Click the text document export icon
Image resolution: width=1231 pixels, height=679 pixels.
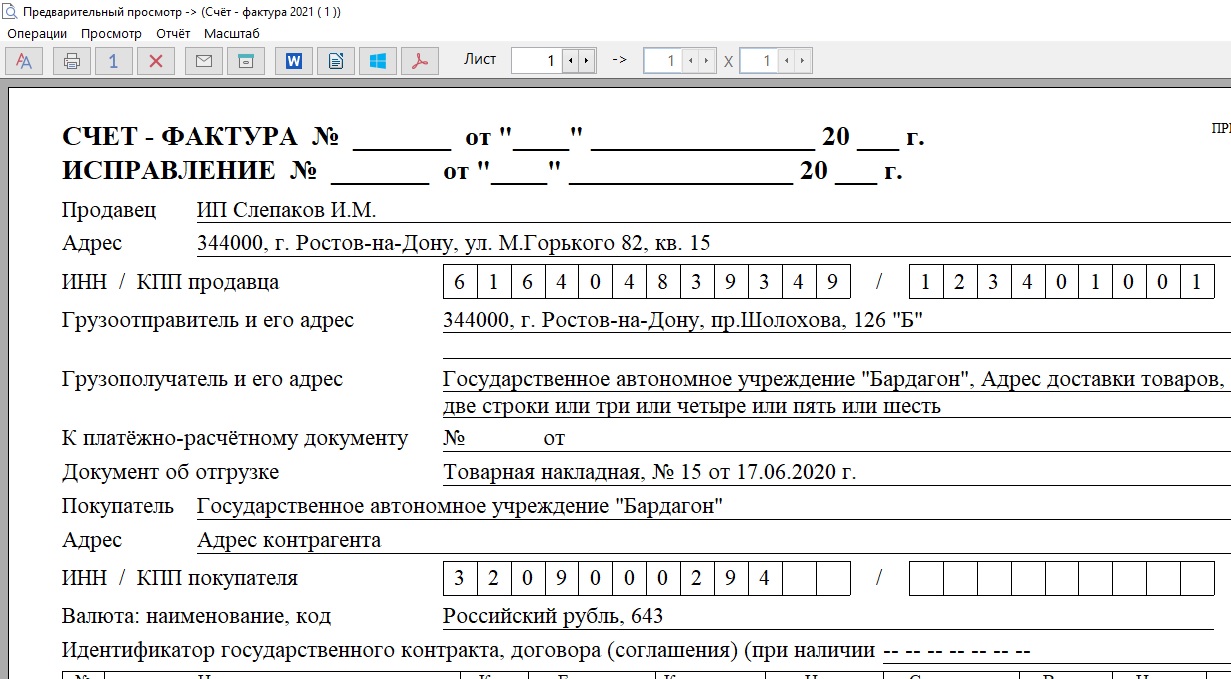tap(336, 61)
